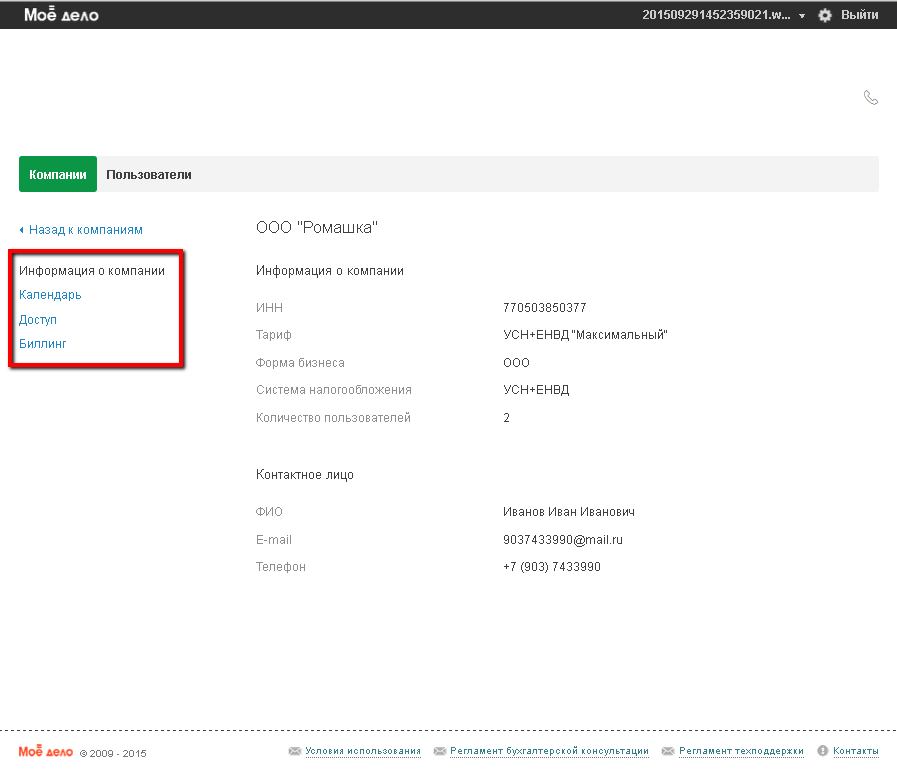Viewport: 897px width, 774px height.
Task: Click envelope icon beside Регламент бухгалтерской консультации
Action: tap(440, 751)
